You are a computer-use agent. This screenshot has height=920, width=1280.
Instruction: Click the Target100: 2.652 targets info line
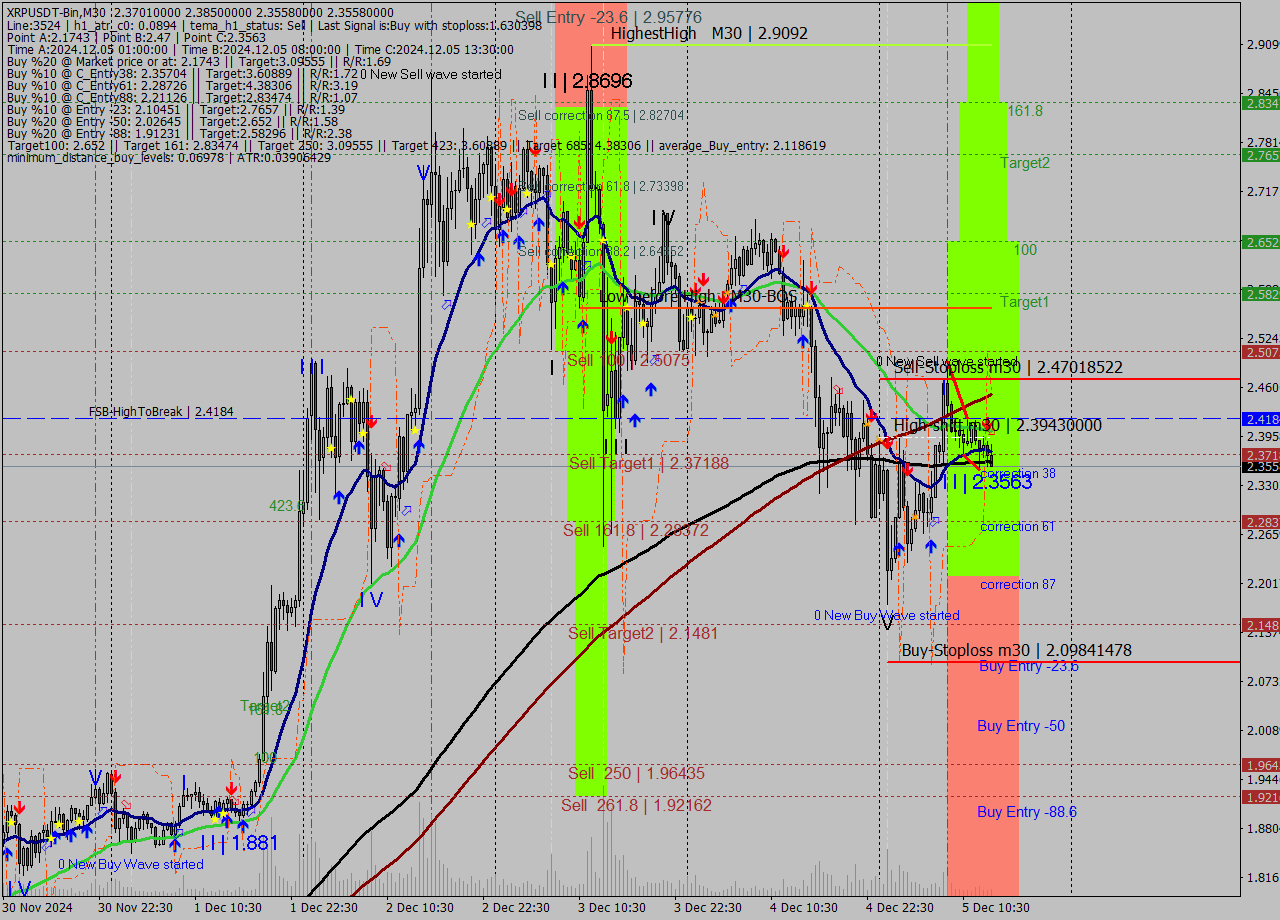416,146
